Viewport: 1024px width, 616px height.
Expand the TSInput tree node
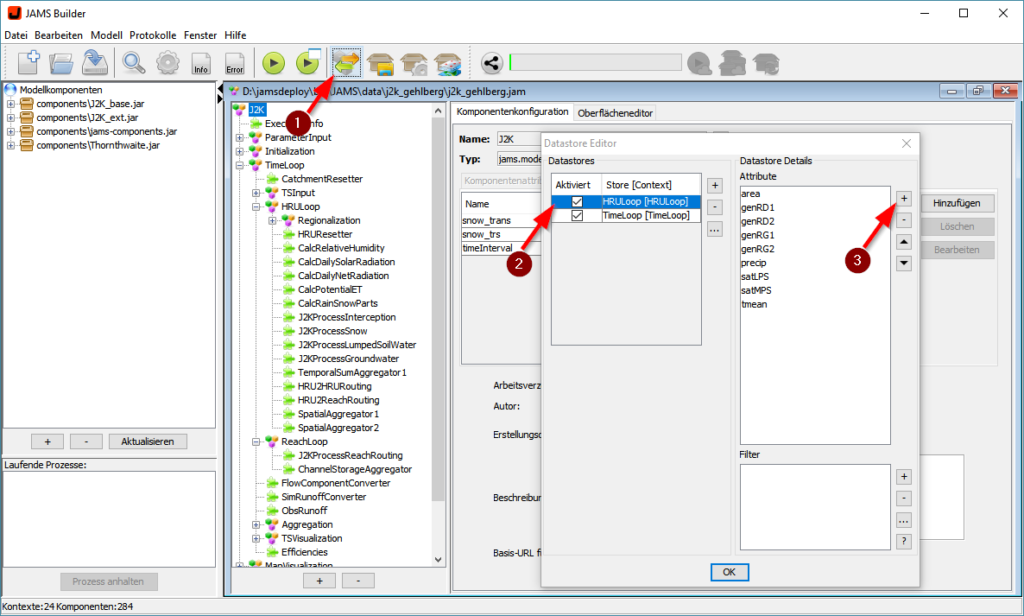pyautogui.click(x=257, y=193)
